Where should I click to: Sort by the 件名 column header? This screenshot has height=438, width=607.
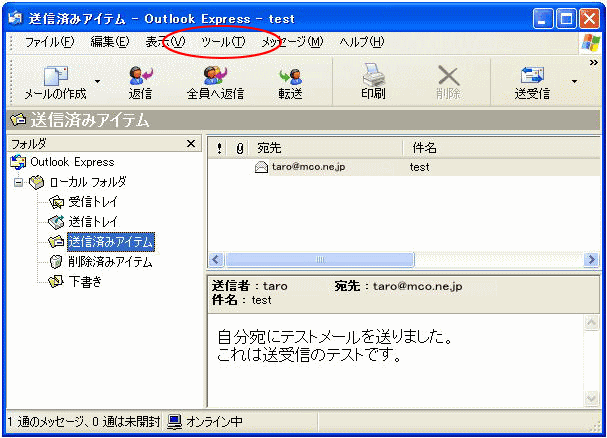pyautogui.click(x=502, y=148)
